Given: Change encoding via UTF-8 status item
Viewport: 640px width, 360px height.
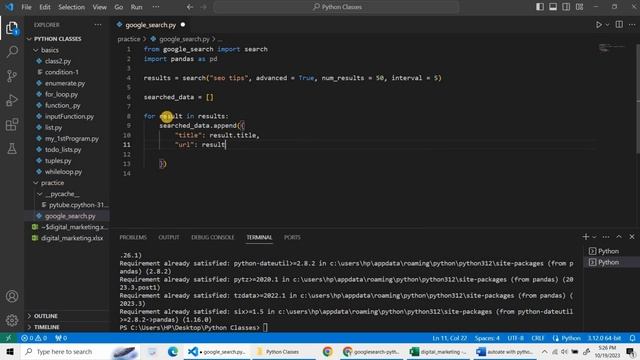Looking at the screenshot, I should pos(516,338).
